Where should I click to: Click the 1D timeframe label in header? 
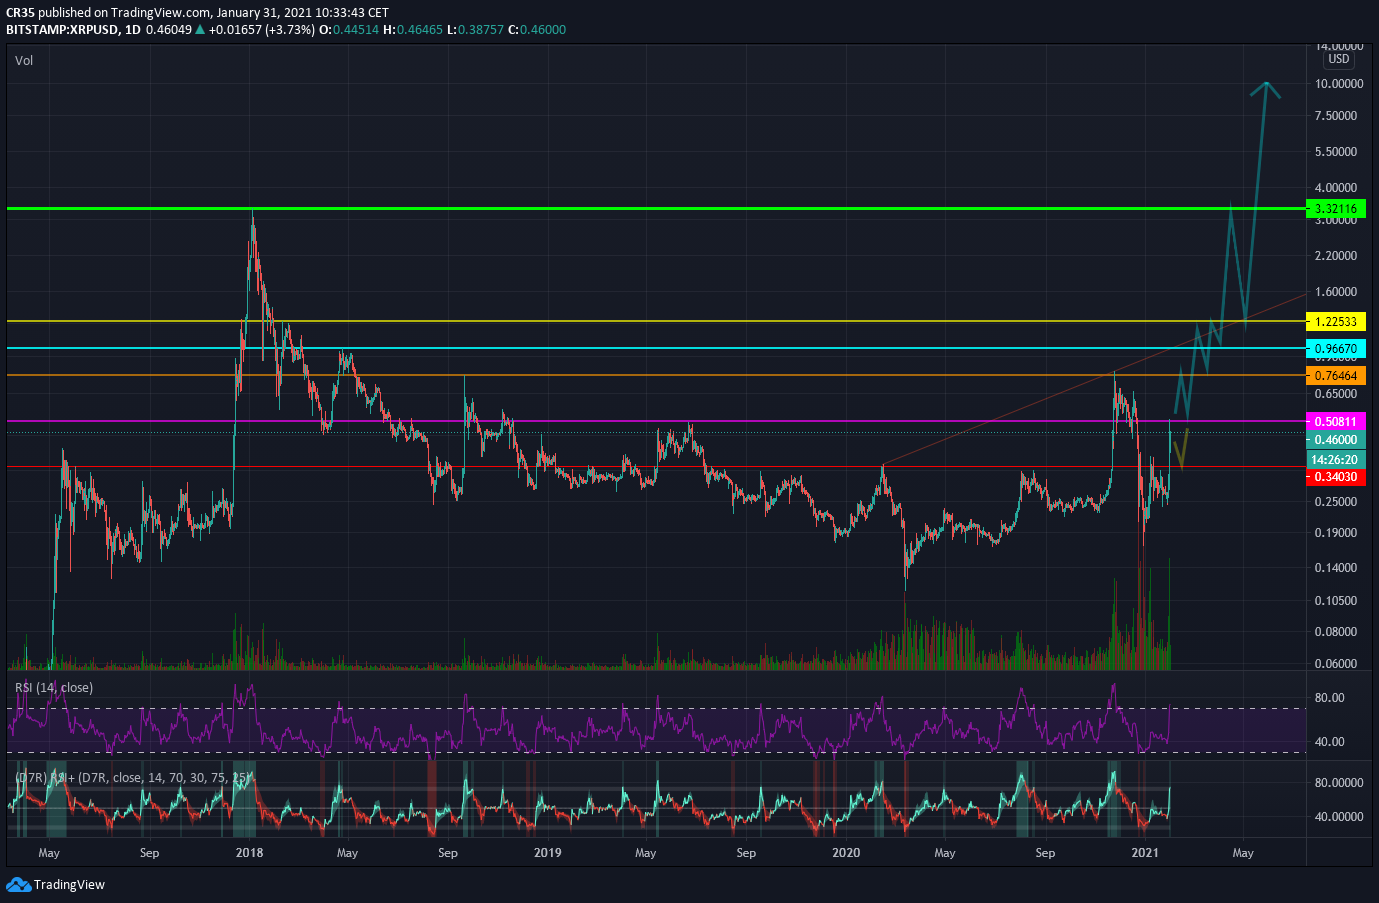coord(132,30)
